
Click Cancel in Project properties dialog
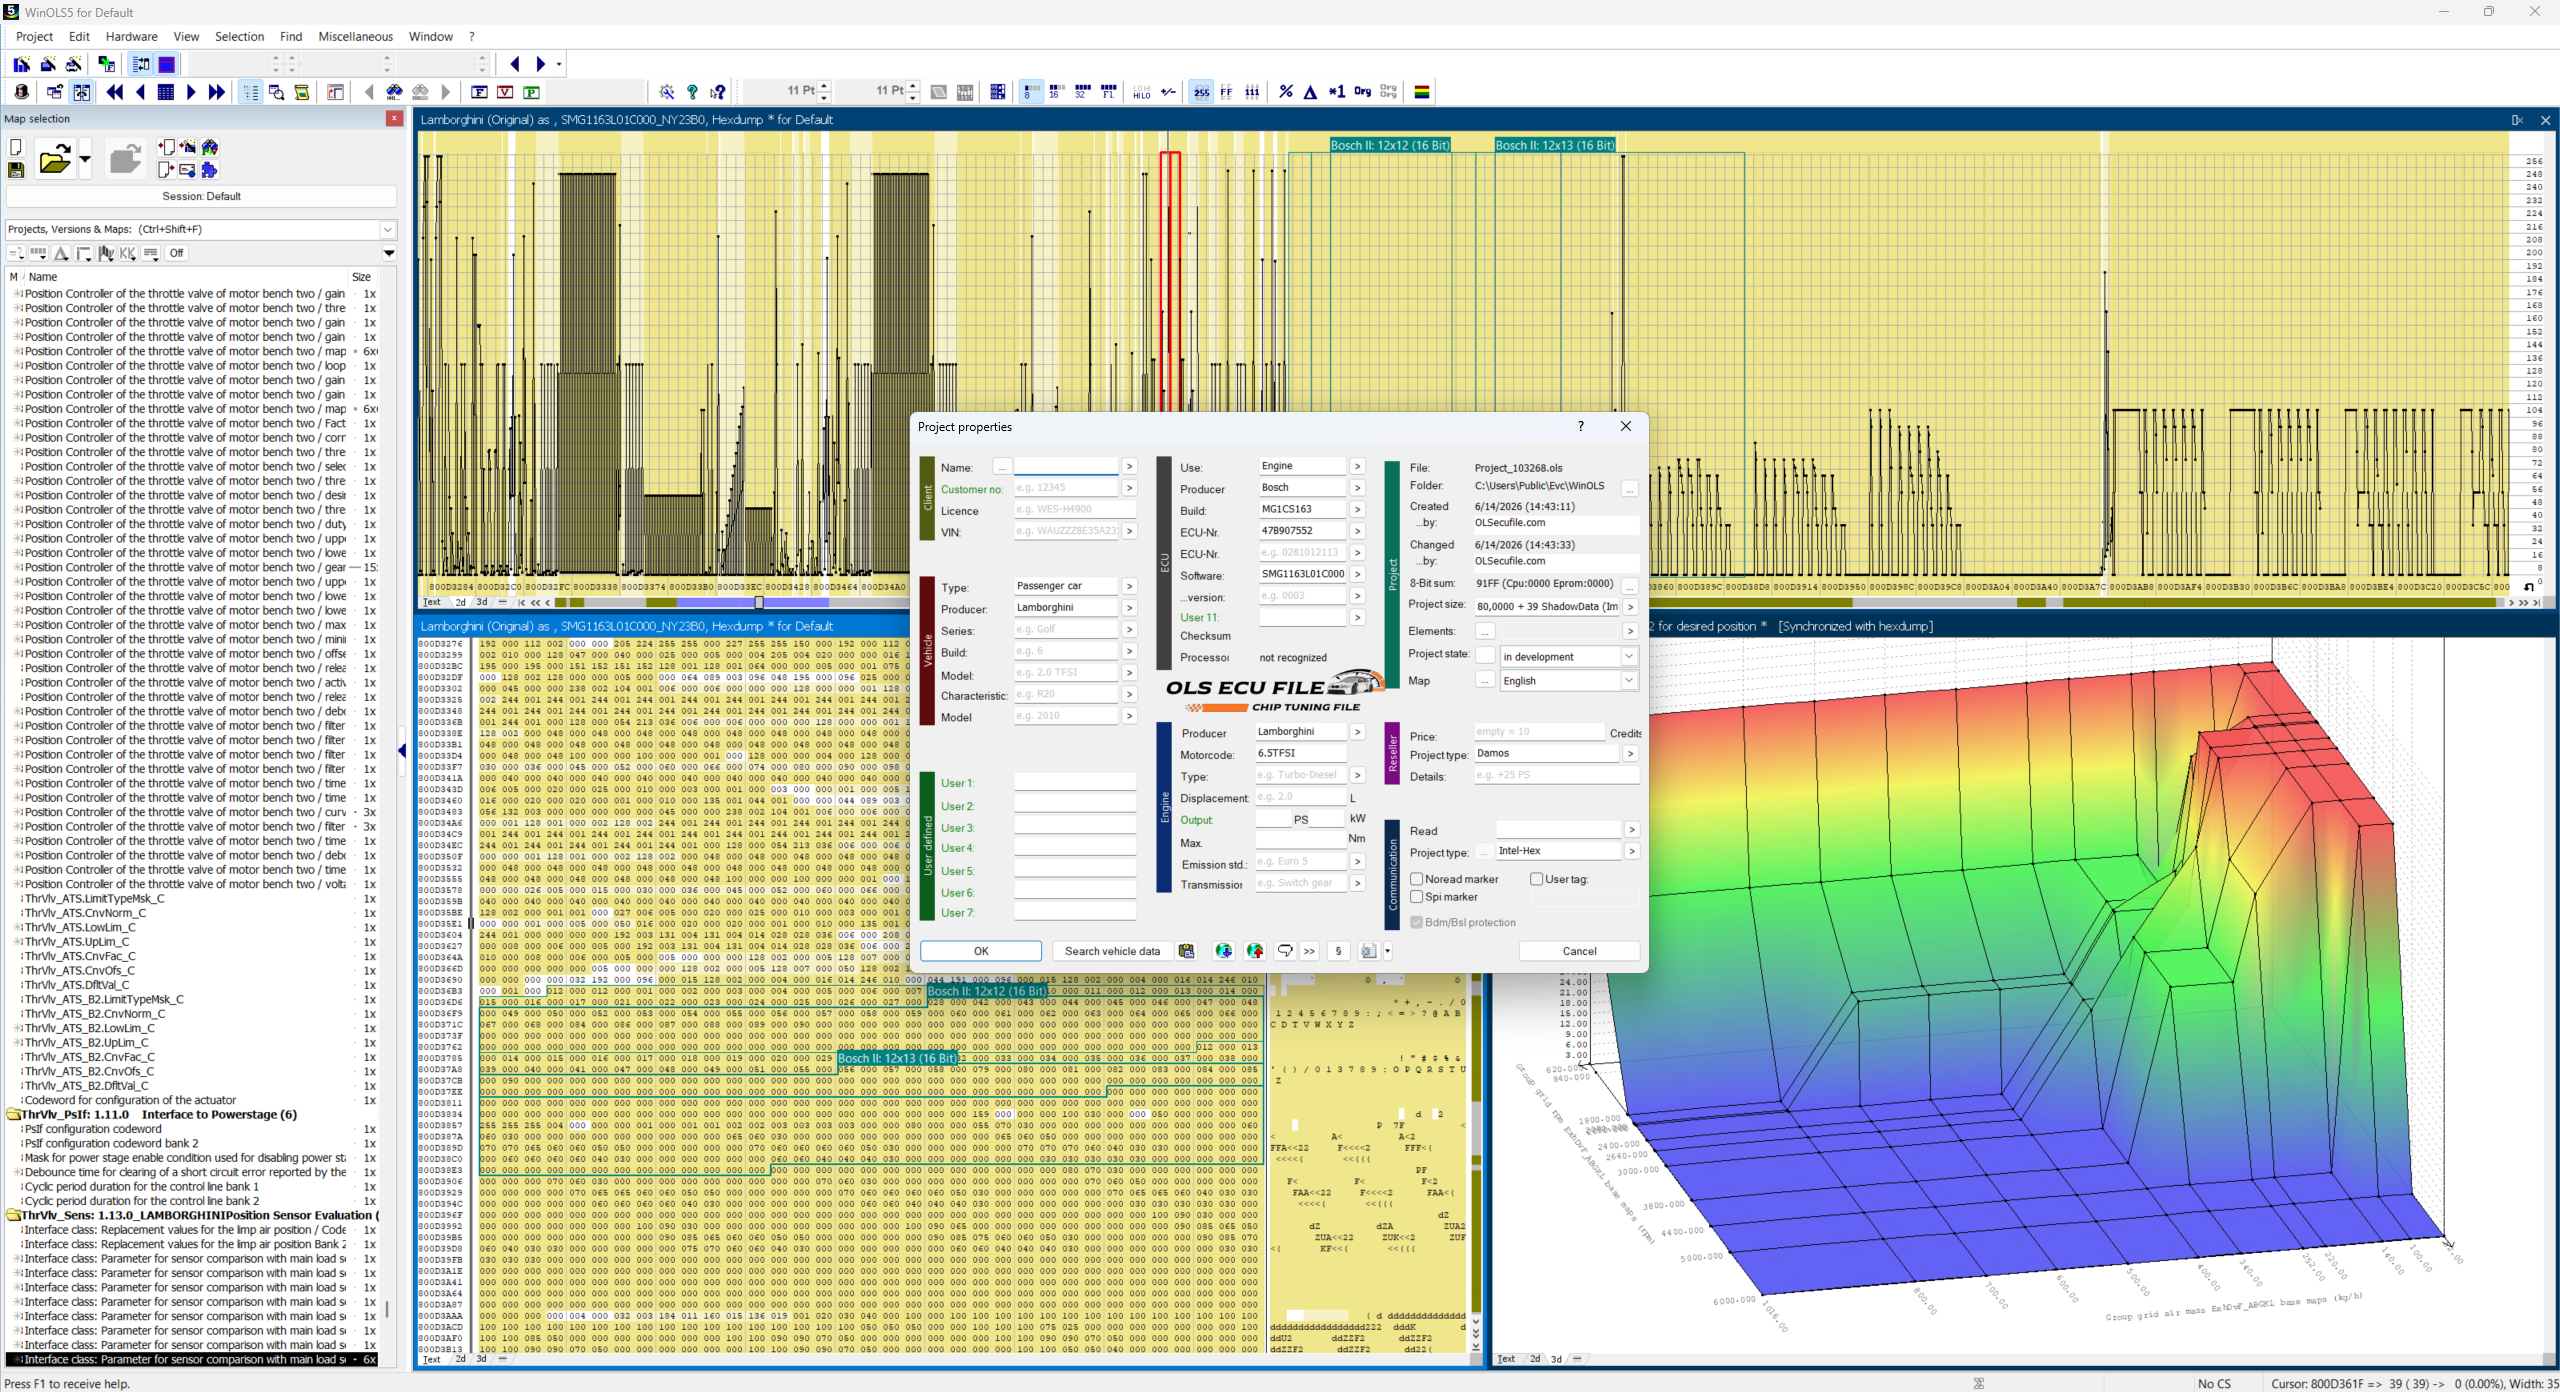[1579, 951]
